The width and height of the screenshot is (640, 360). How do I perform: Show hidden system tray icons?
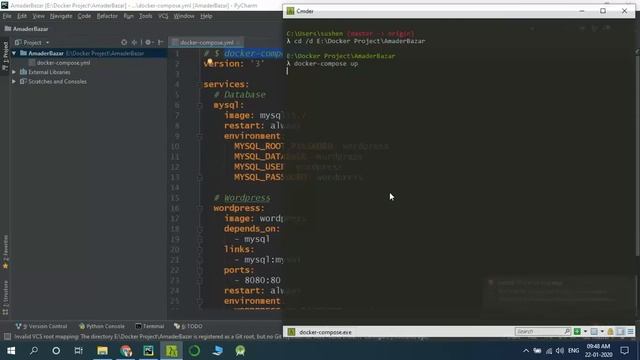[x=526, y=351]
